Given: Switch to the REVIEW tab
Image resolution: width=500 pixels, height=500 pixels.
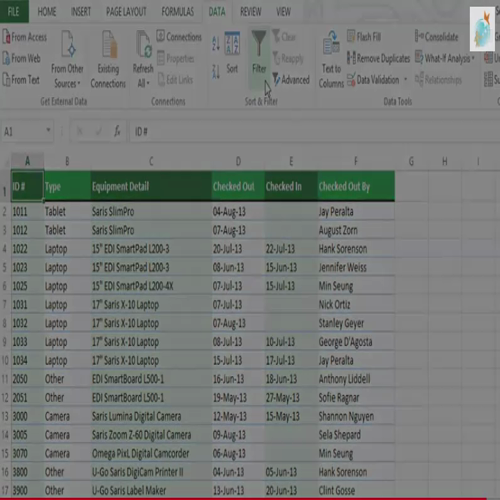Looking at the screenshot, I should tap(251, 12).
